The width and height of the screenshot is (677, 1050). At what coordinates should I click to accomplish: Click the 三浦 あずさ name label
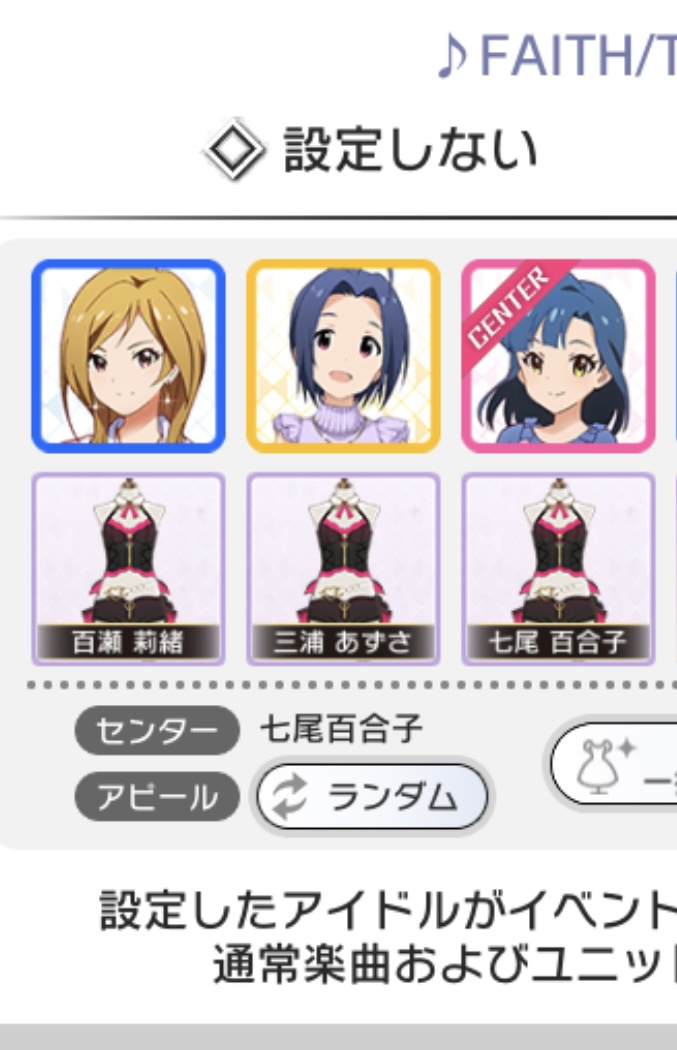pos(343,642)
